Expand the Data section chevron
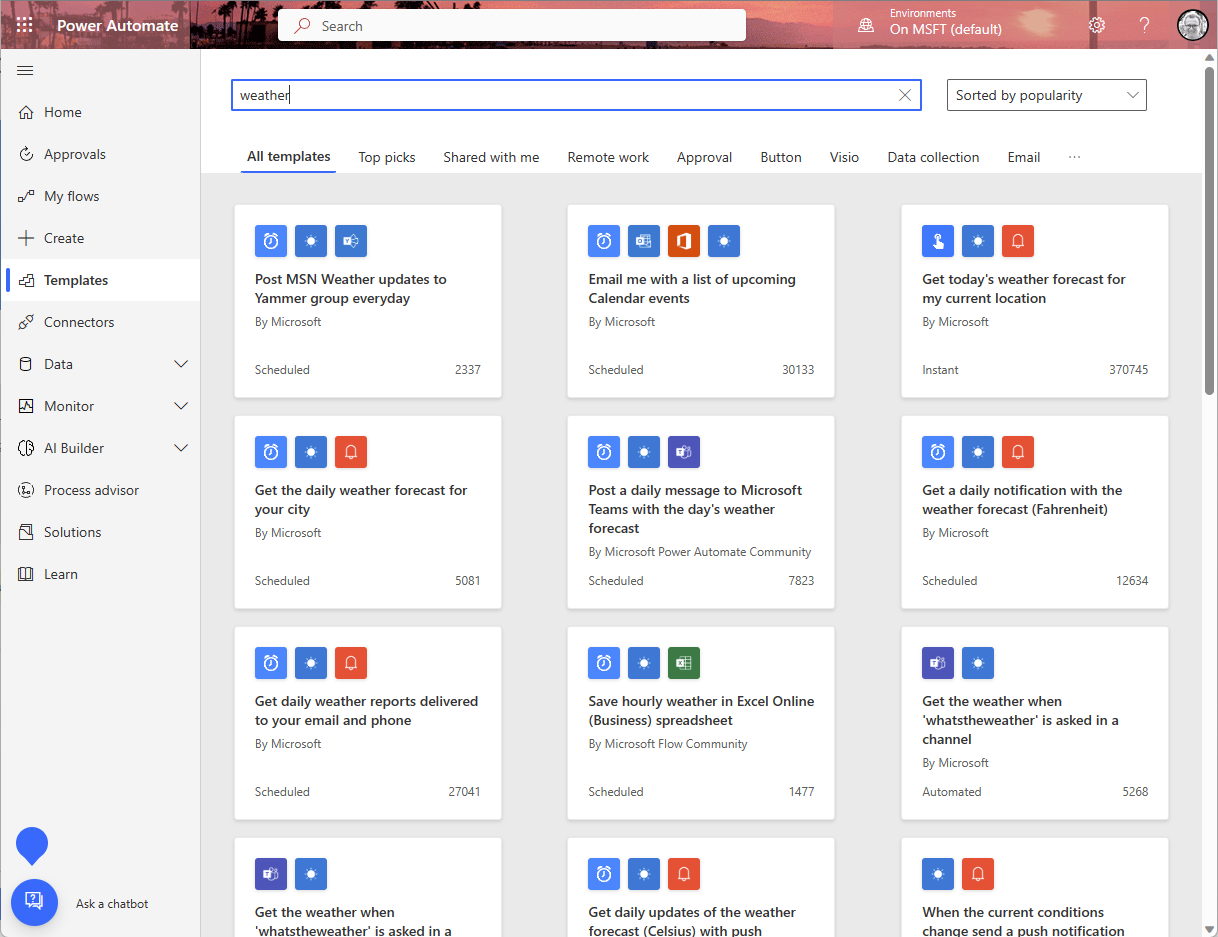This screenshot has height=937, width=1218. click(181, 364)
